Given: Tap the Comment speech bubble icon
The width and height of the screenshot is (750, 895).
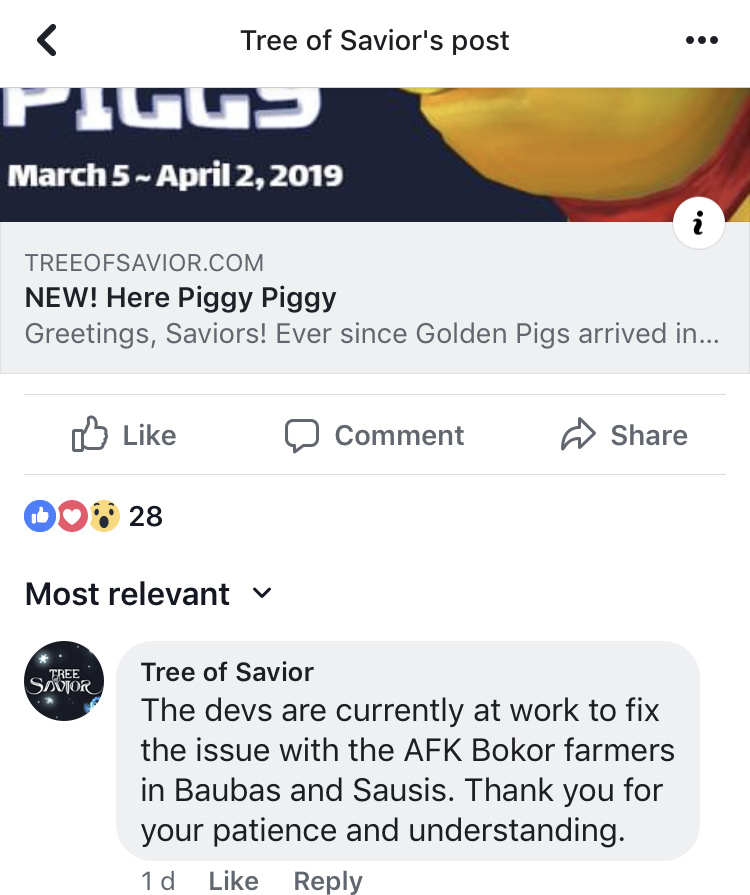Looking at the screenshot, I should point(302,435).
